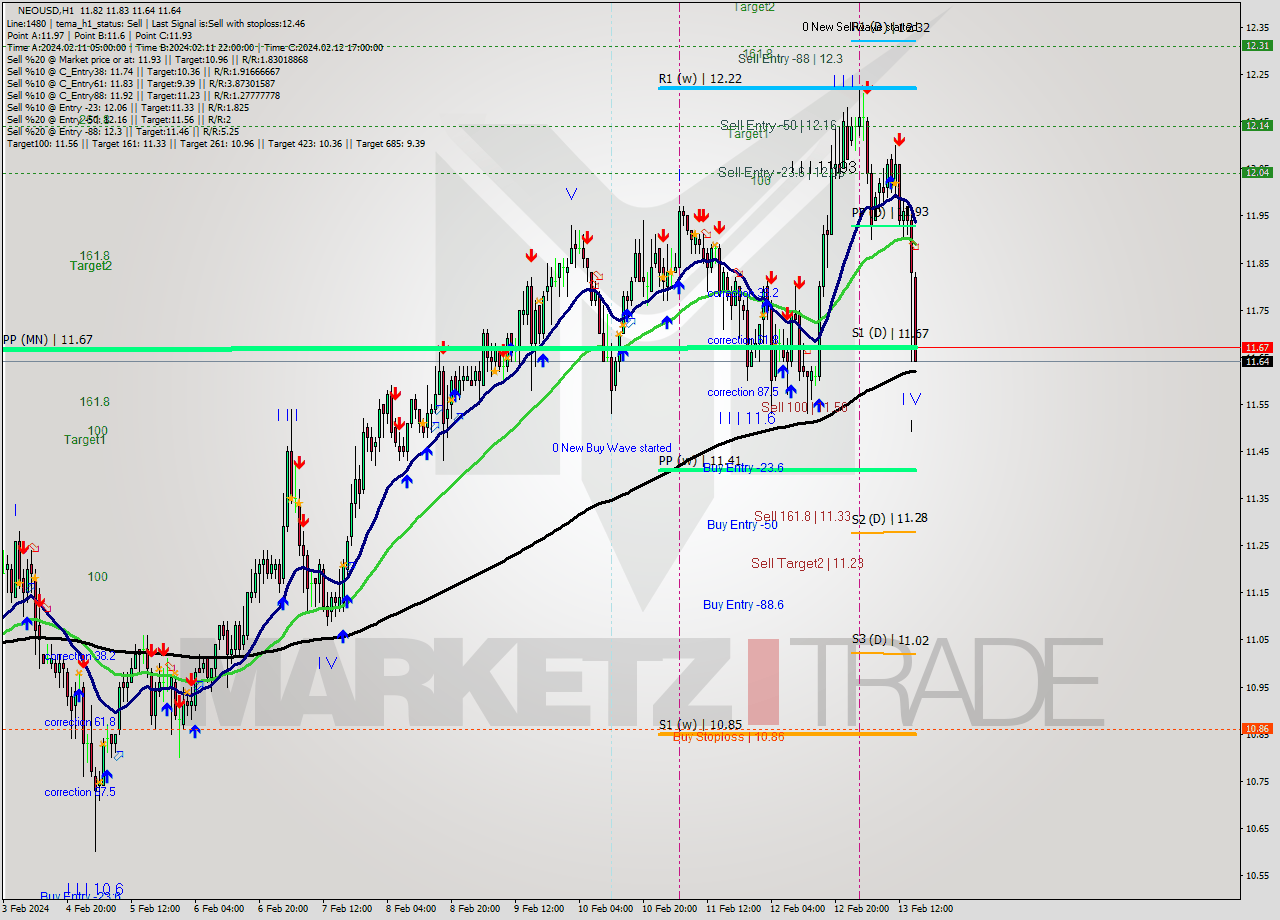This screenshot has width=1280, height=920.
Task: Click the '6 Feb 04:00' time axis label
Action: click(219, 909)
